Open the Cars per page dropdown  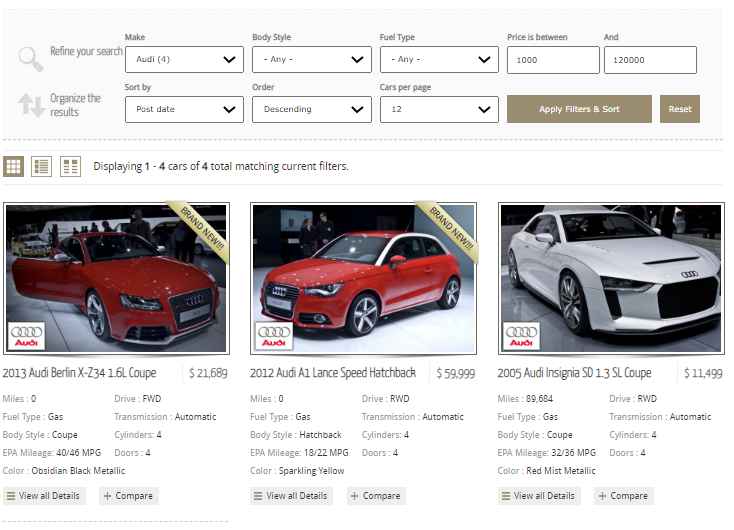tap(439, 110)
